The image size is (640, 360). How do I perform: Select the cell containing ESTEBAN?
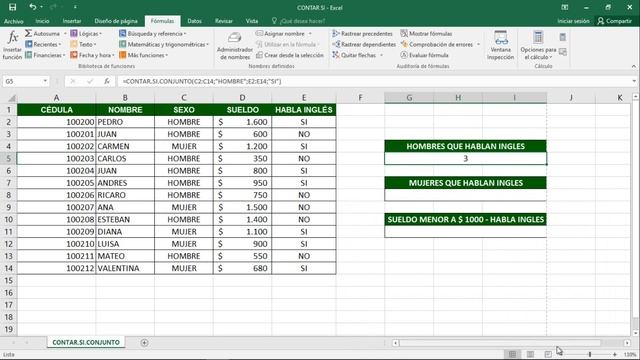click(x=125, y=220)
